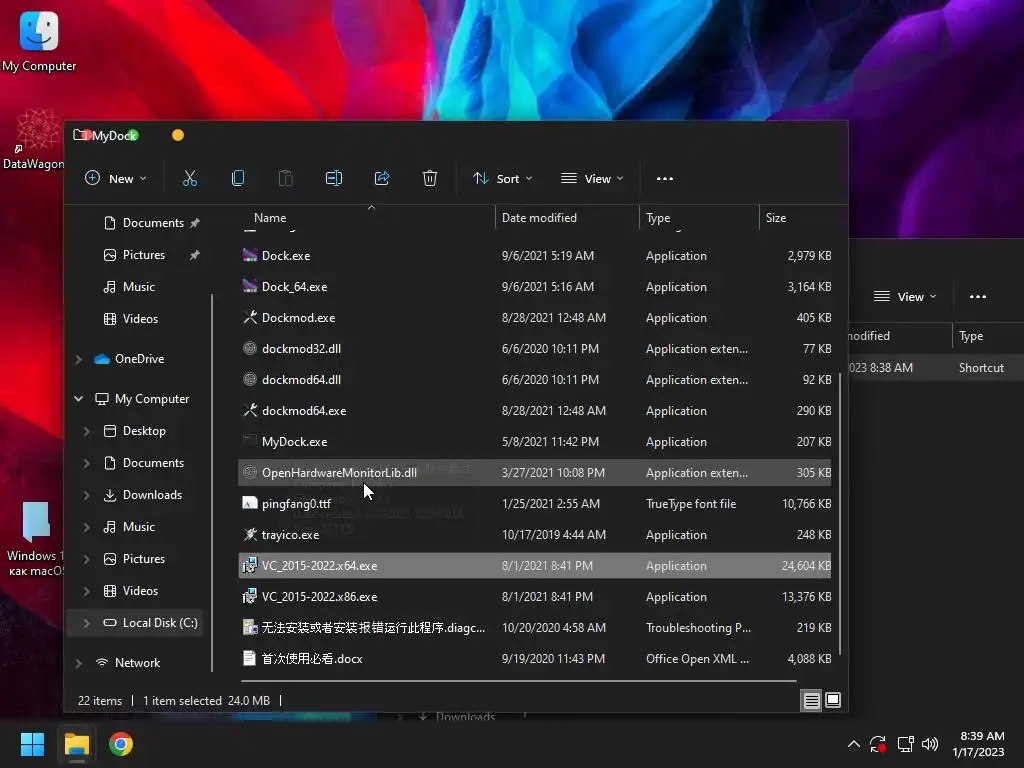Viewport: 1024px width, 768px height.
Task: Open the View dropdown in background window
Action: tap(905, 296)
